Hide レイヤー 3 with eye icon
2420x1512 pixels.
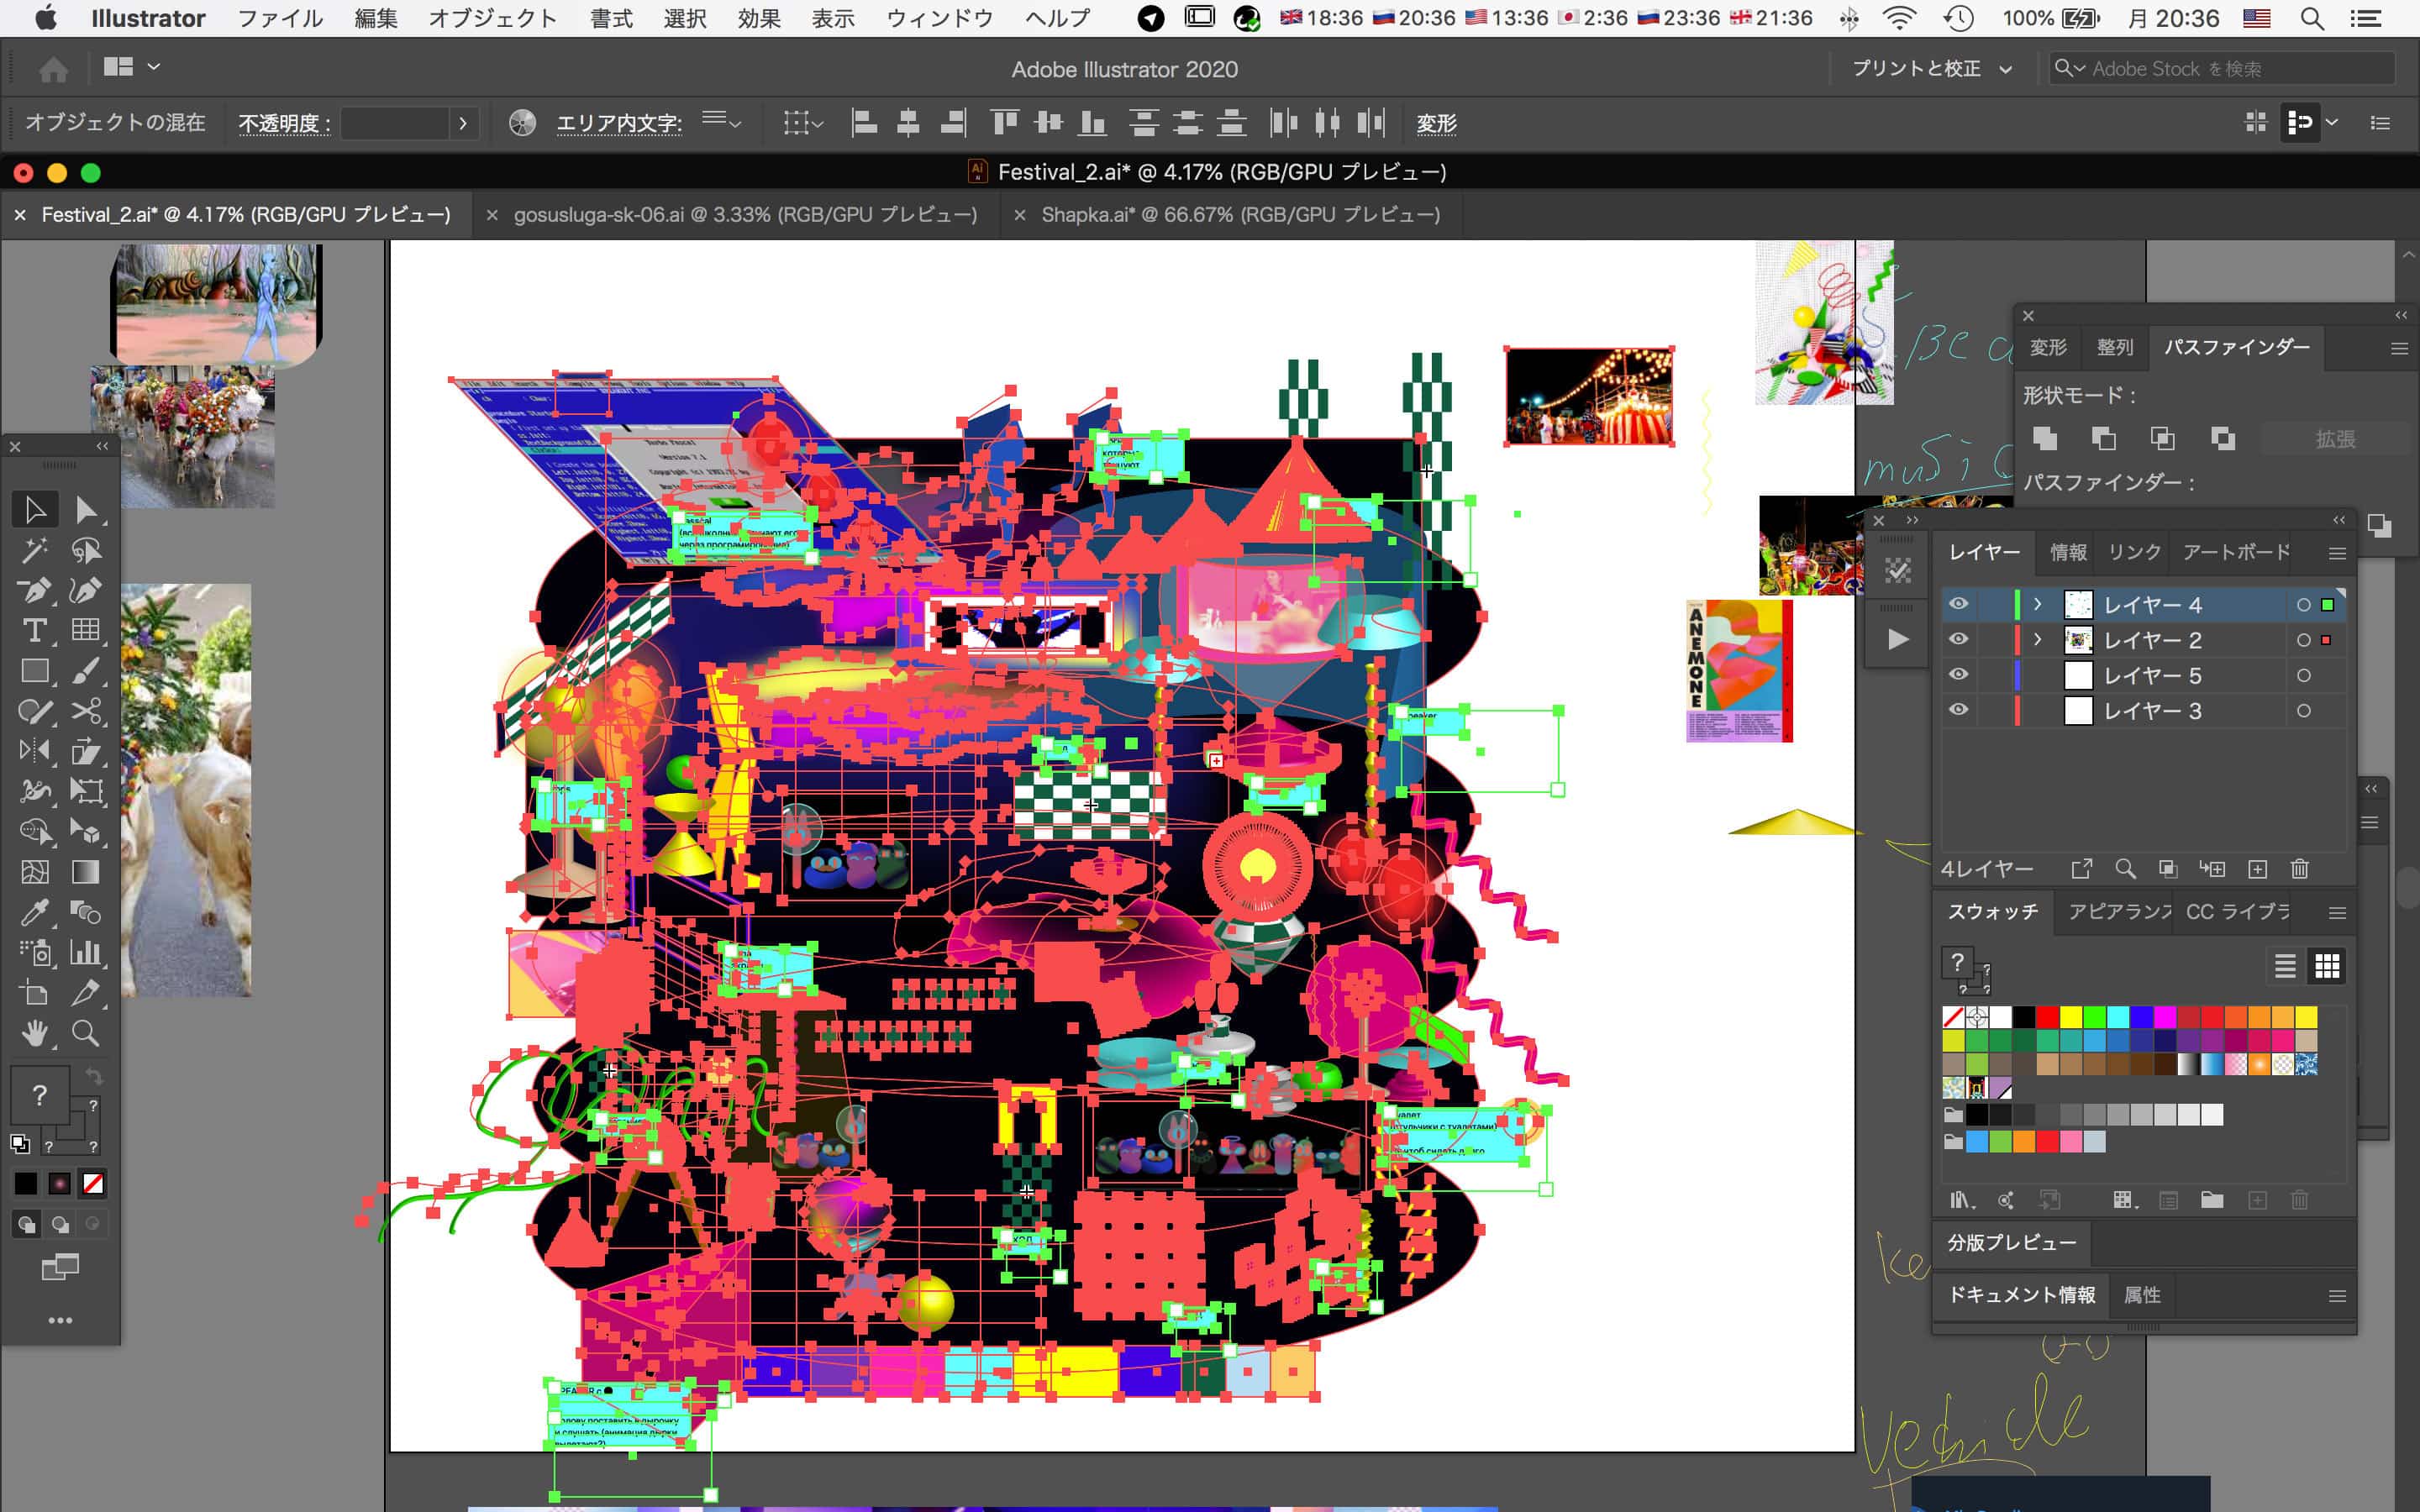(1958, 710)
